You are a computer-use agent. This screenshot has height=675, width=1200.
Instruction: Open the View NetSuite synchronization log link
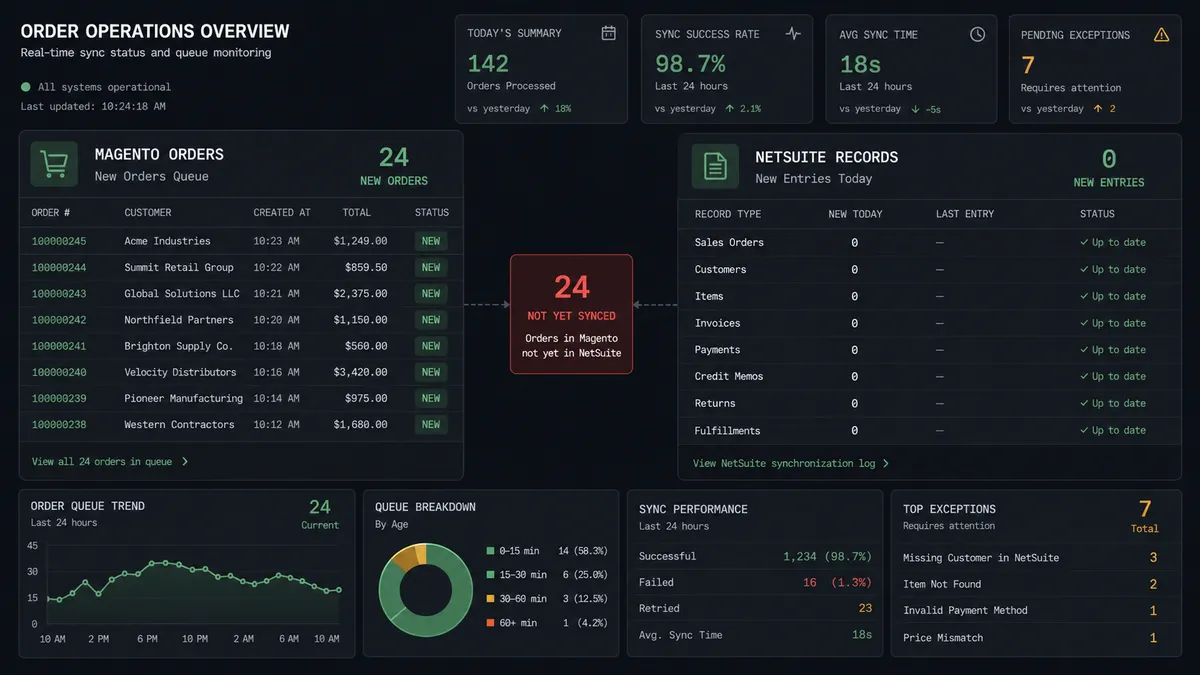[x=791, y=464]
